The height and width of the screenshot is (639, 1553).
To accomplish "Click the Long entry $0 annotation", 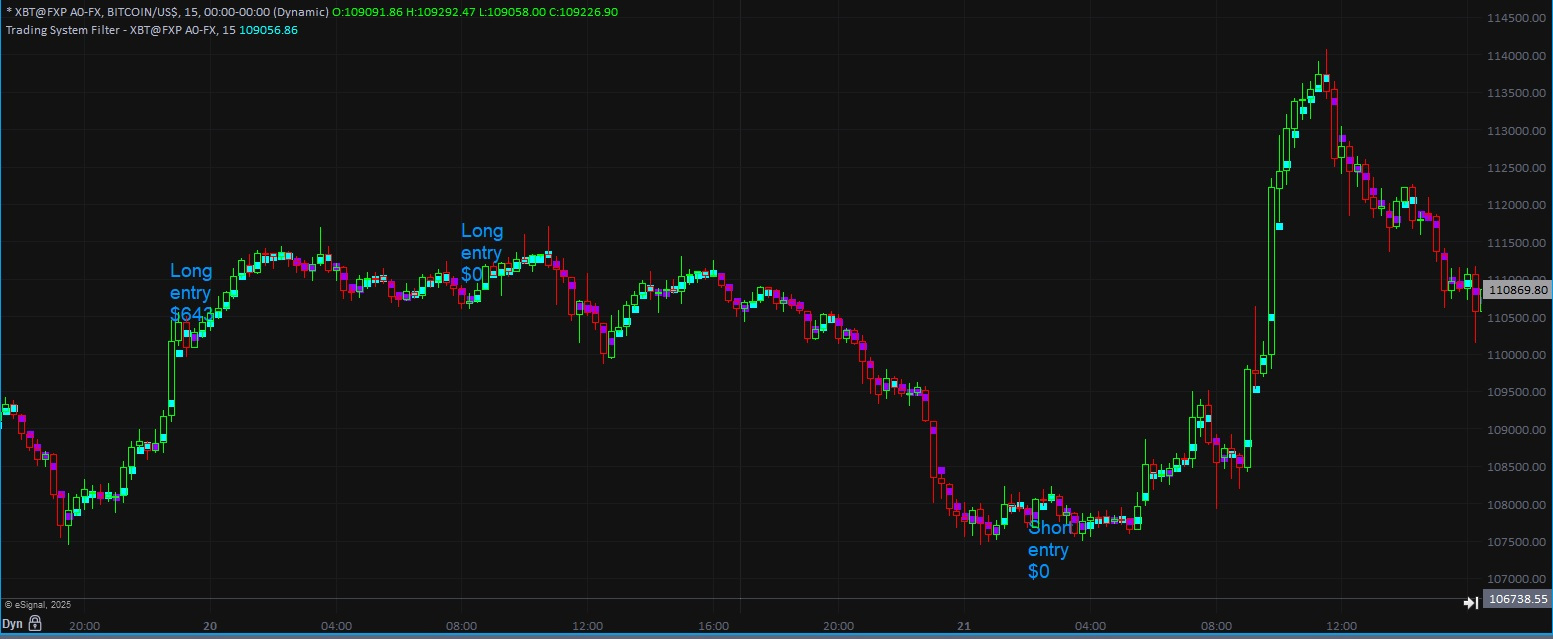I will tap(481, 253).
